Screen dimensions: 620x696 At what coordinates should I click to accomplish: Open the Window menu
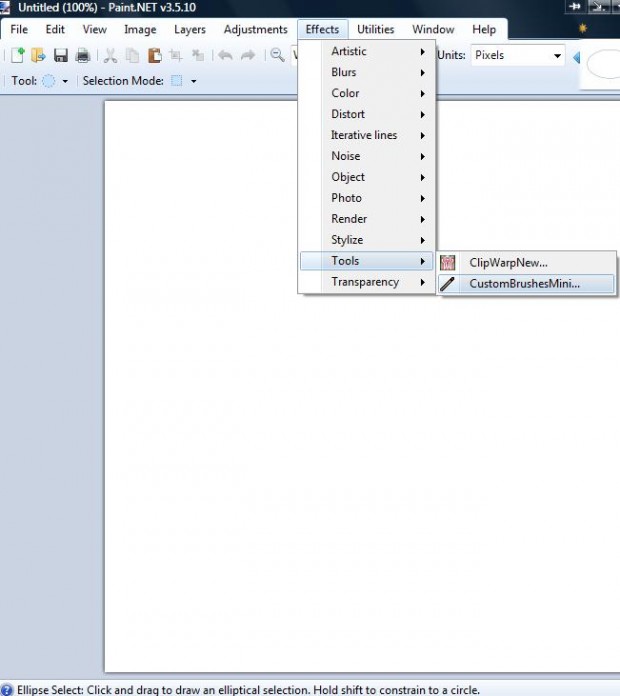click(x=433, y=29)
